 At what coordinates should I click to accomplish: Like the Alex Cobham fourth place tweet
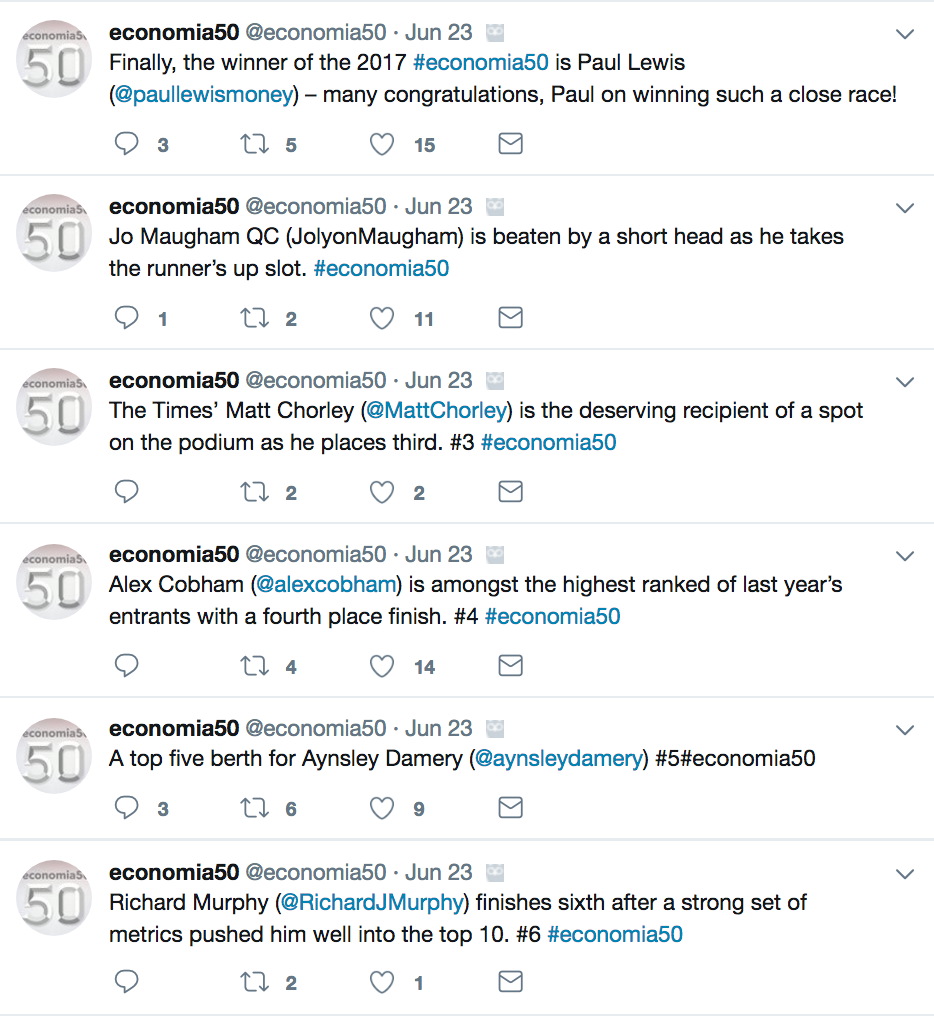(382, 666)
